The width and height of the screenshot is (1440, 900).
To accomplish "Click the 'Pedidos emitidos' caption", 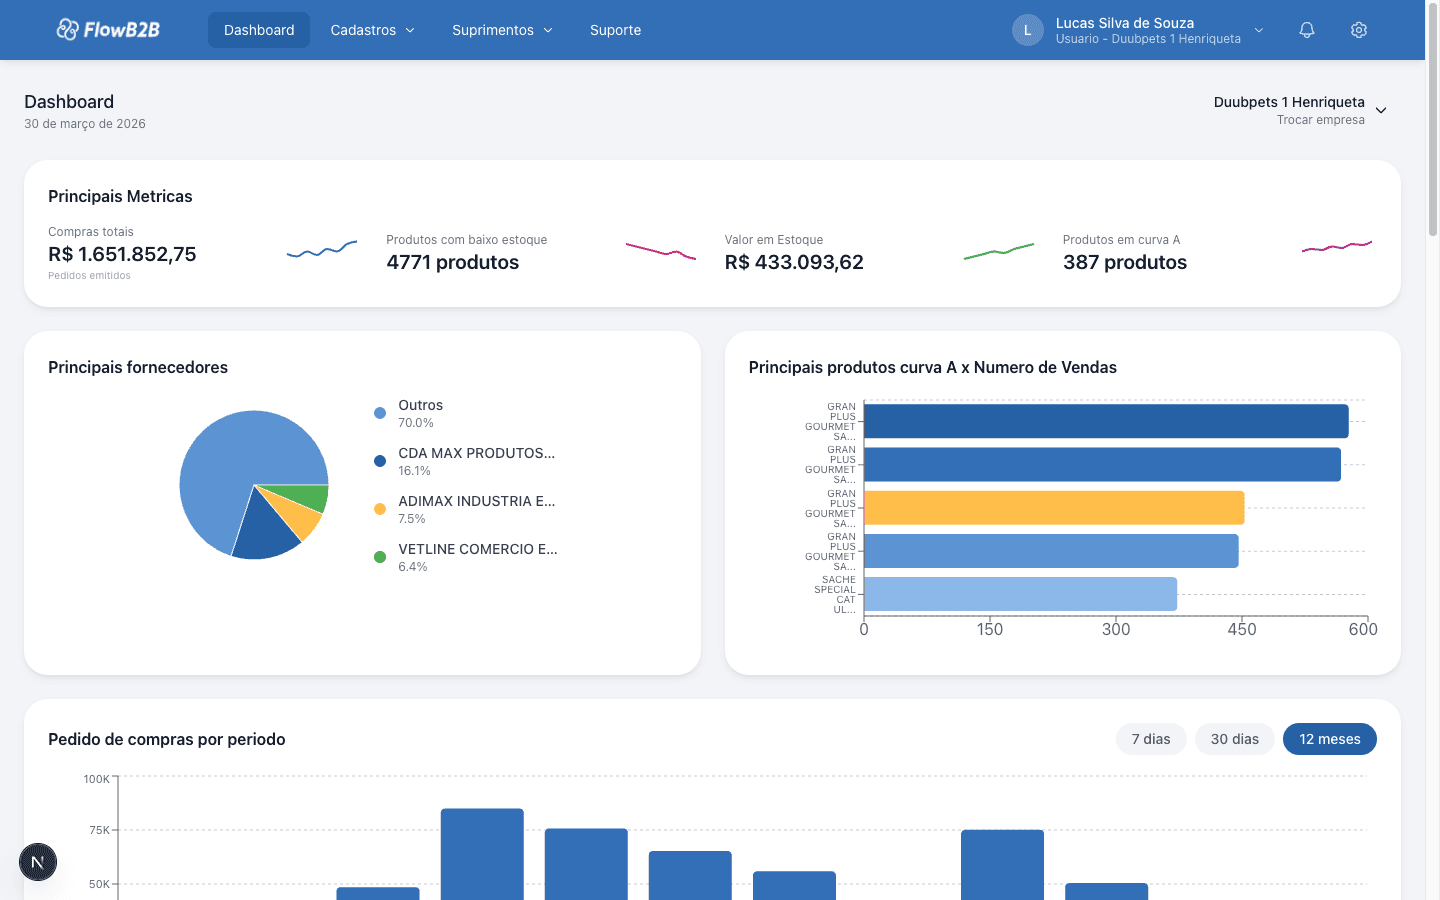I will [x=89, y=276].
